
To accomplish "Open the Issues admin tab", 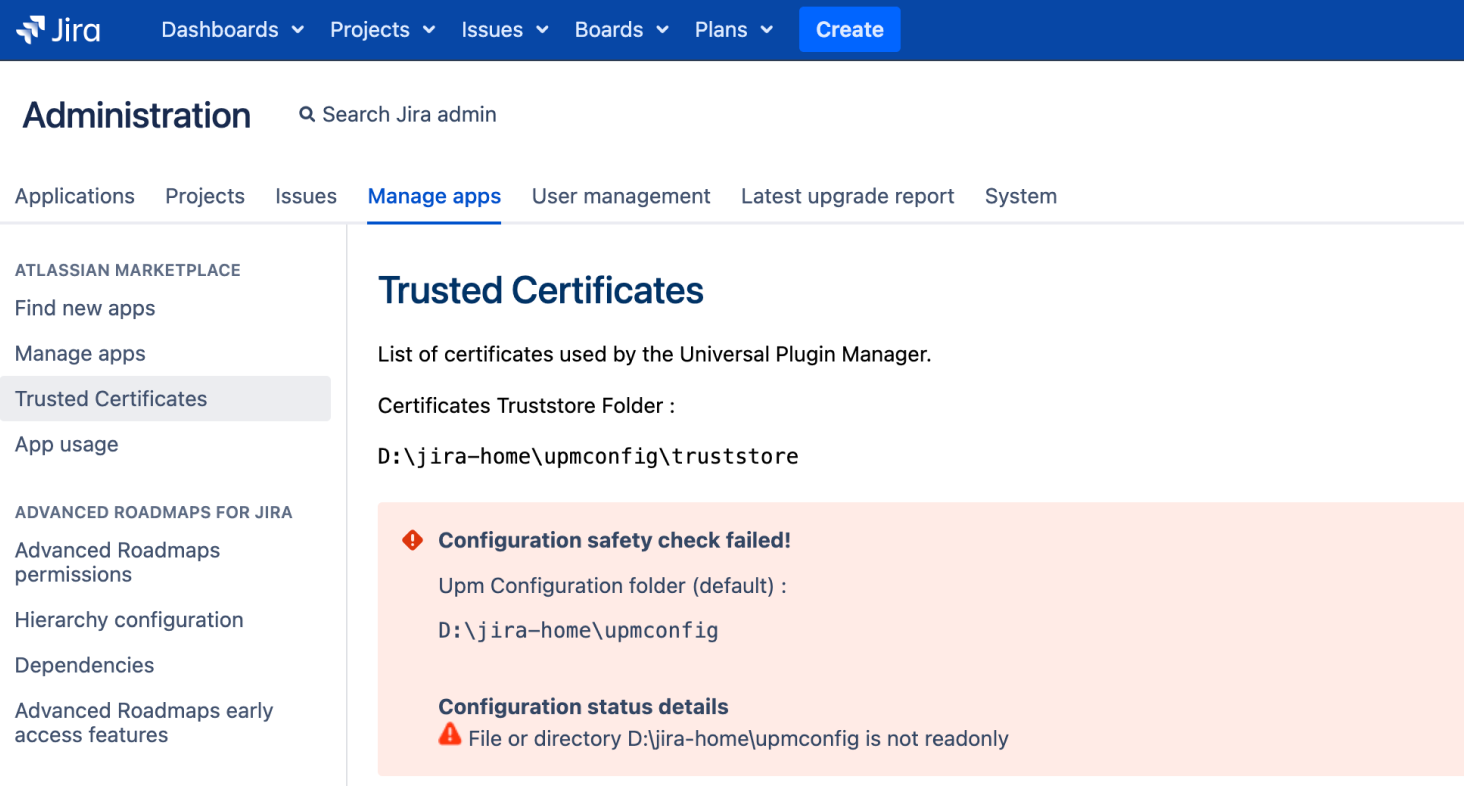I will 306,196.
